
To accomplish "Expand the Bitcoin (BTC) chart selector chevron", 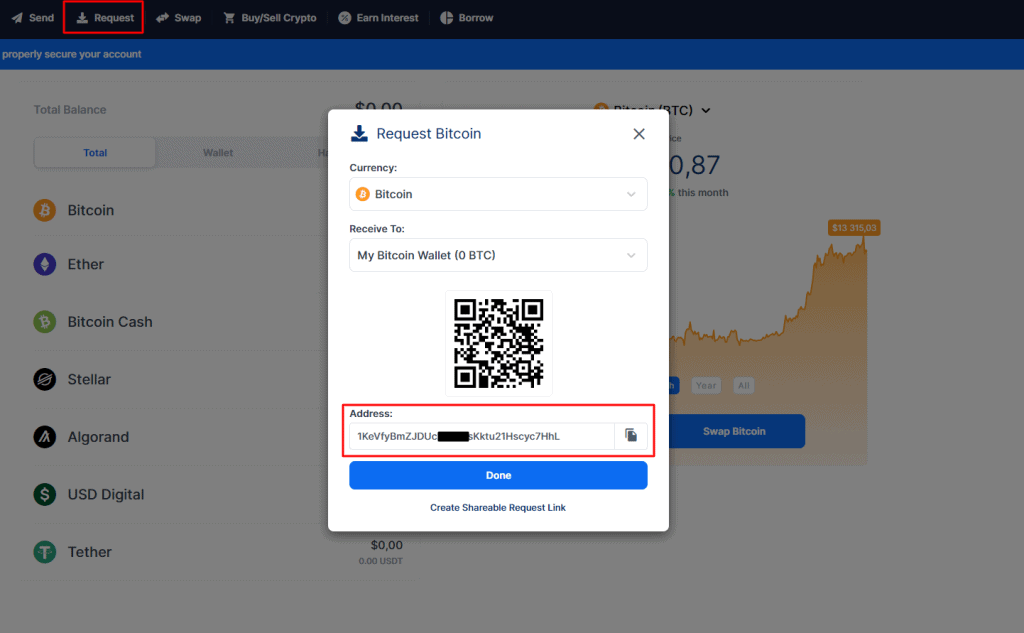I will (x=706, y=110).
